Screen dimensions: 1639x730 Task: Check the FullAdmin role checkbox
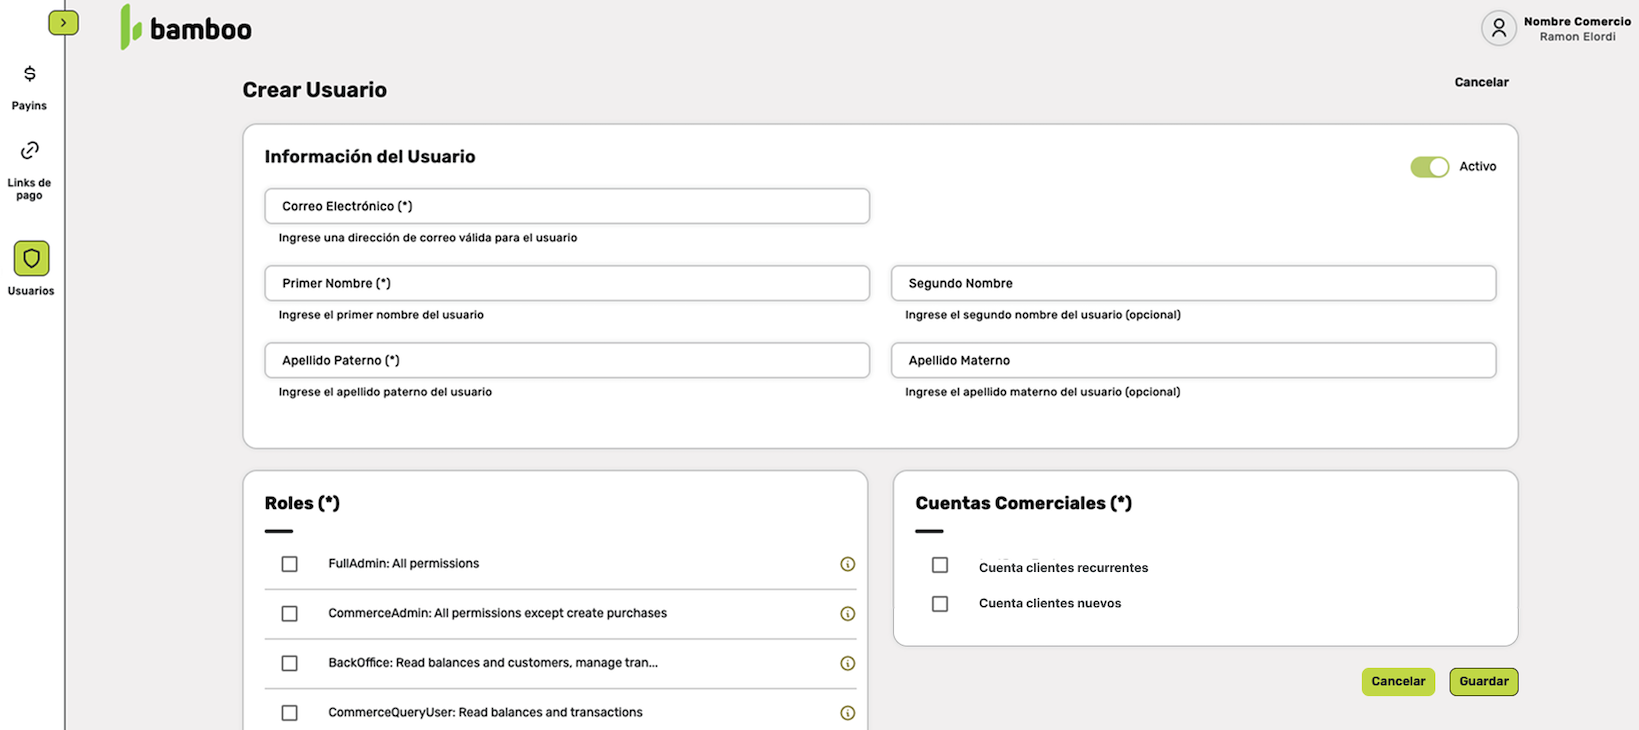tap(290, 564)
